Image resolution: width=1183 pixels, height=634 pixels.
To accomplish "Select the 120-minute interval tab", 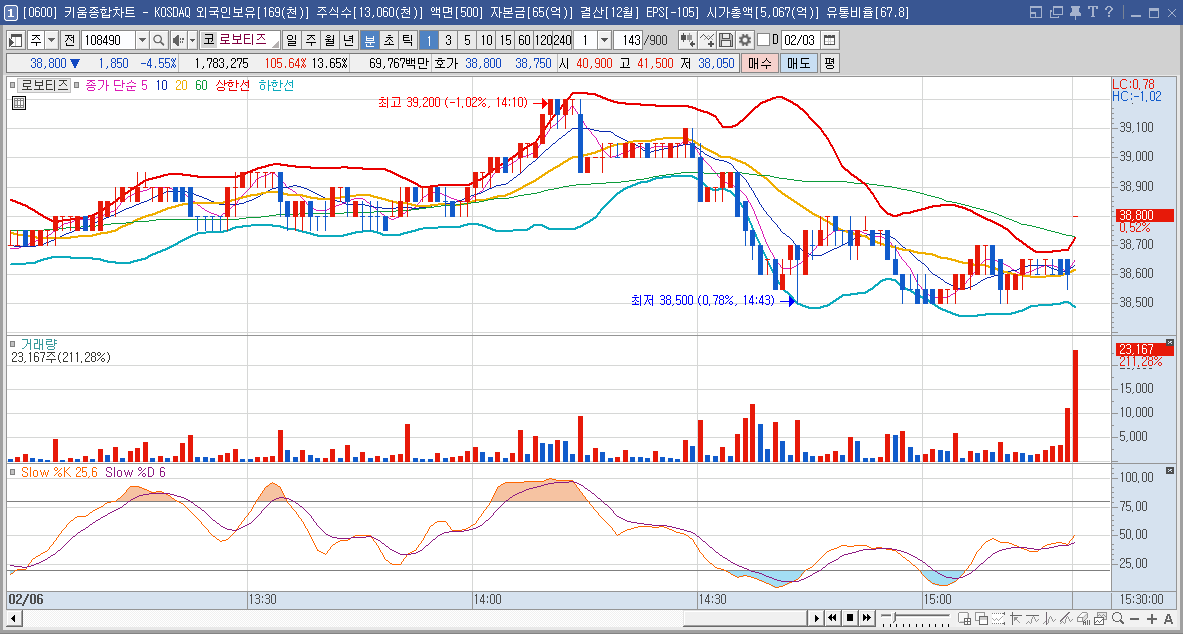I will [543, 40].
